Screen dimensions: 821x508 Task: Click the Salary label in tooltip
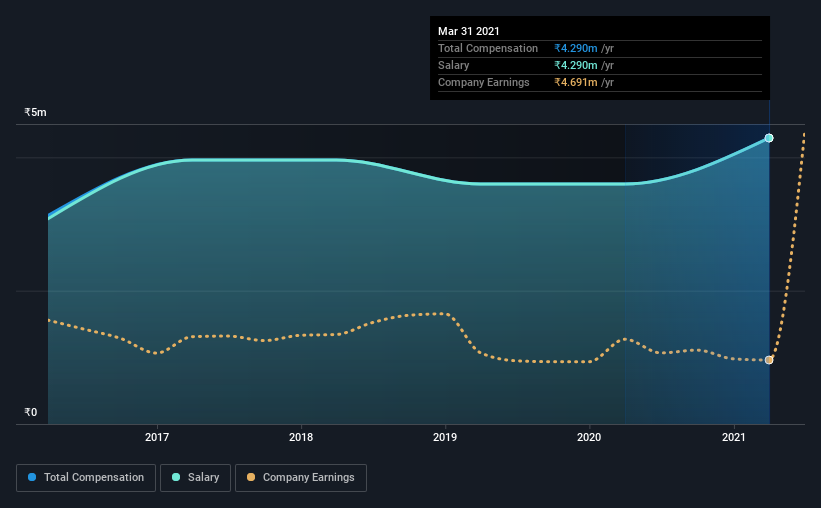(x=453, y=65)
